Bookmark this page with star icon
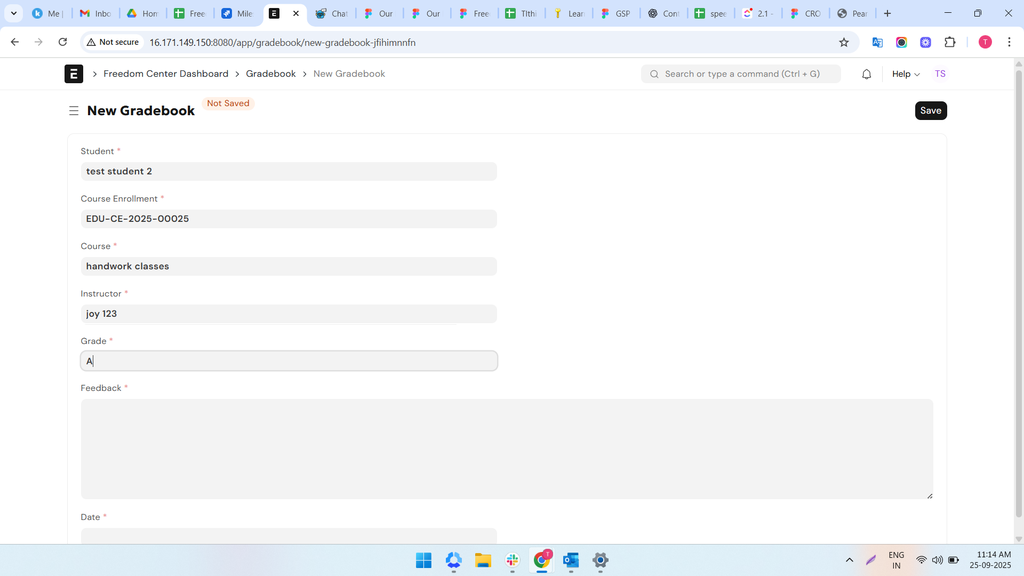 point(844,43)
